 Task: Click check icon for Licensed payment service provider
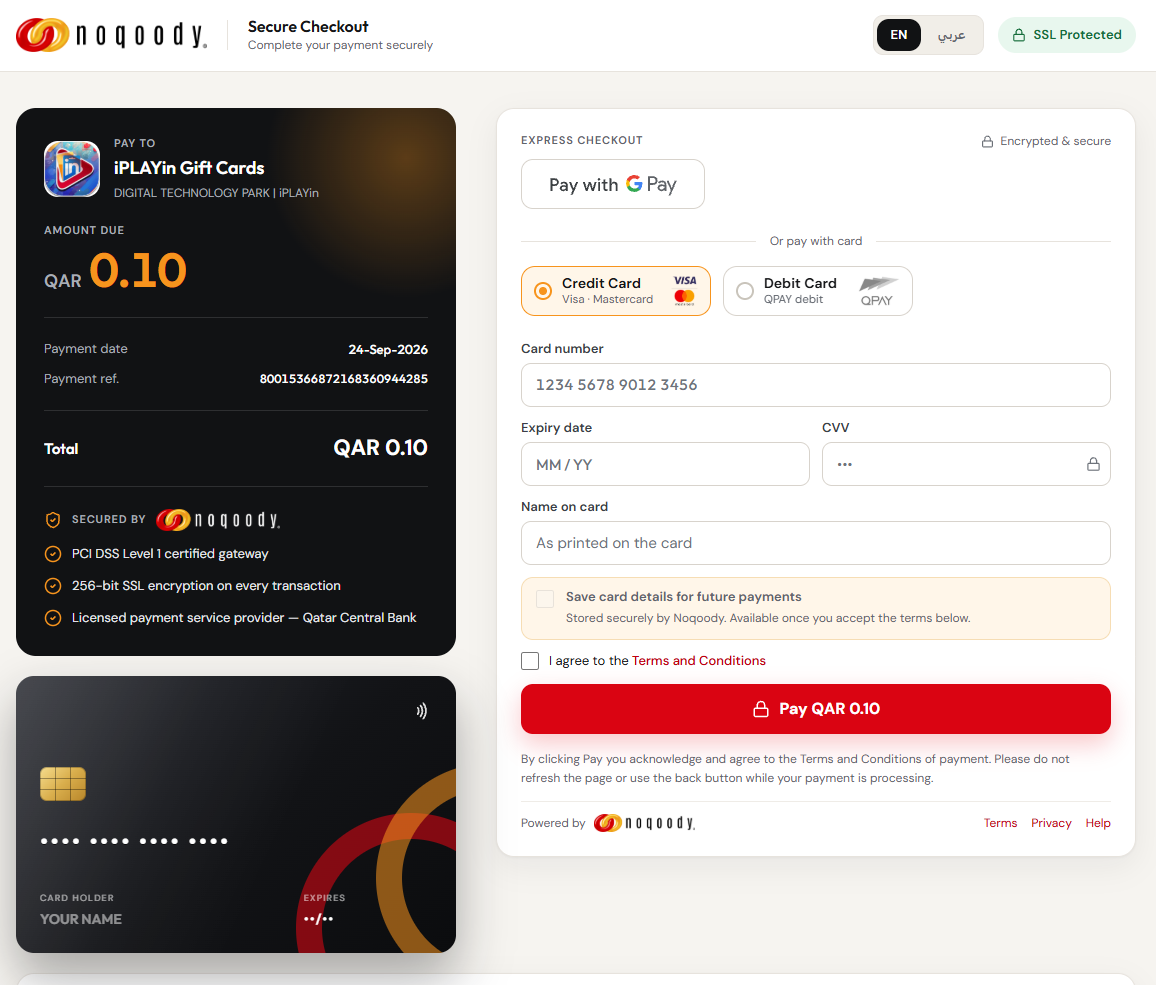coord(53,618)
